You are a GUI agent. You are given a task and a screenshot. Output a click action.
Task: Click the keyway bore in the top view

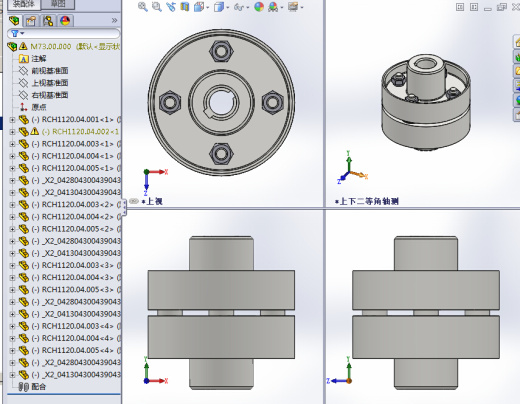coord(221,103)
